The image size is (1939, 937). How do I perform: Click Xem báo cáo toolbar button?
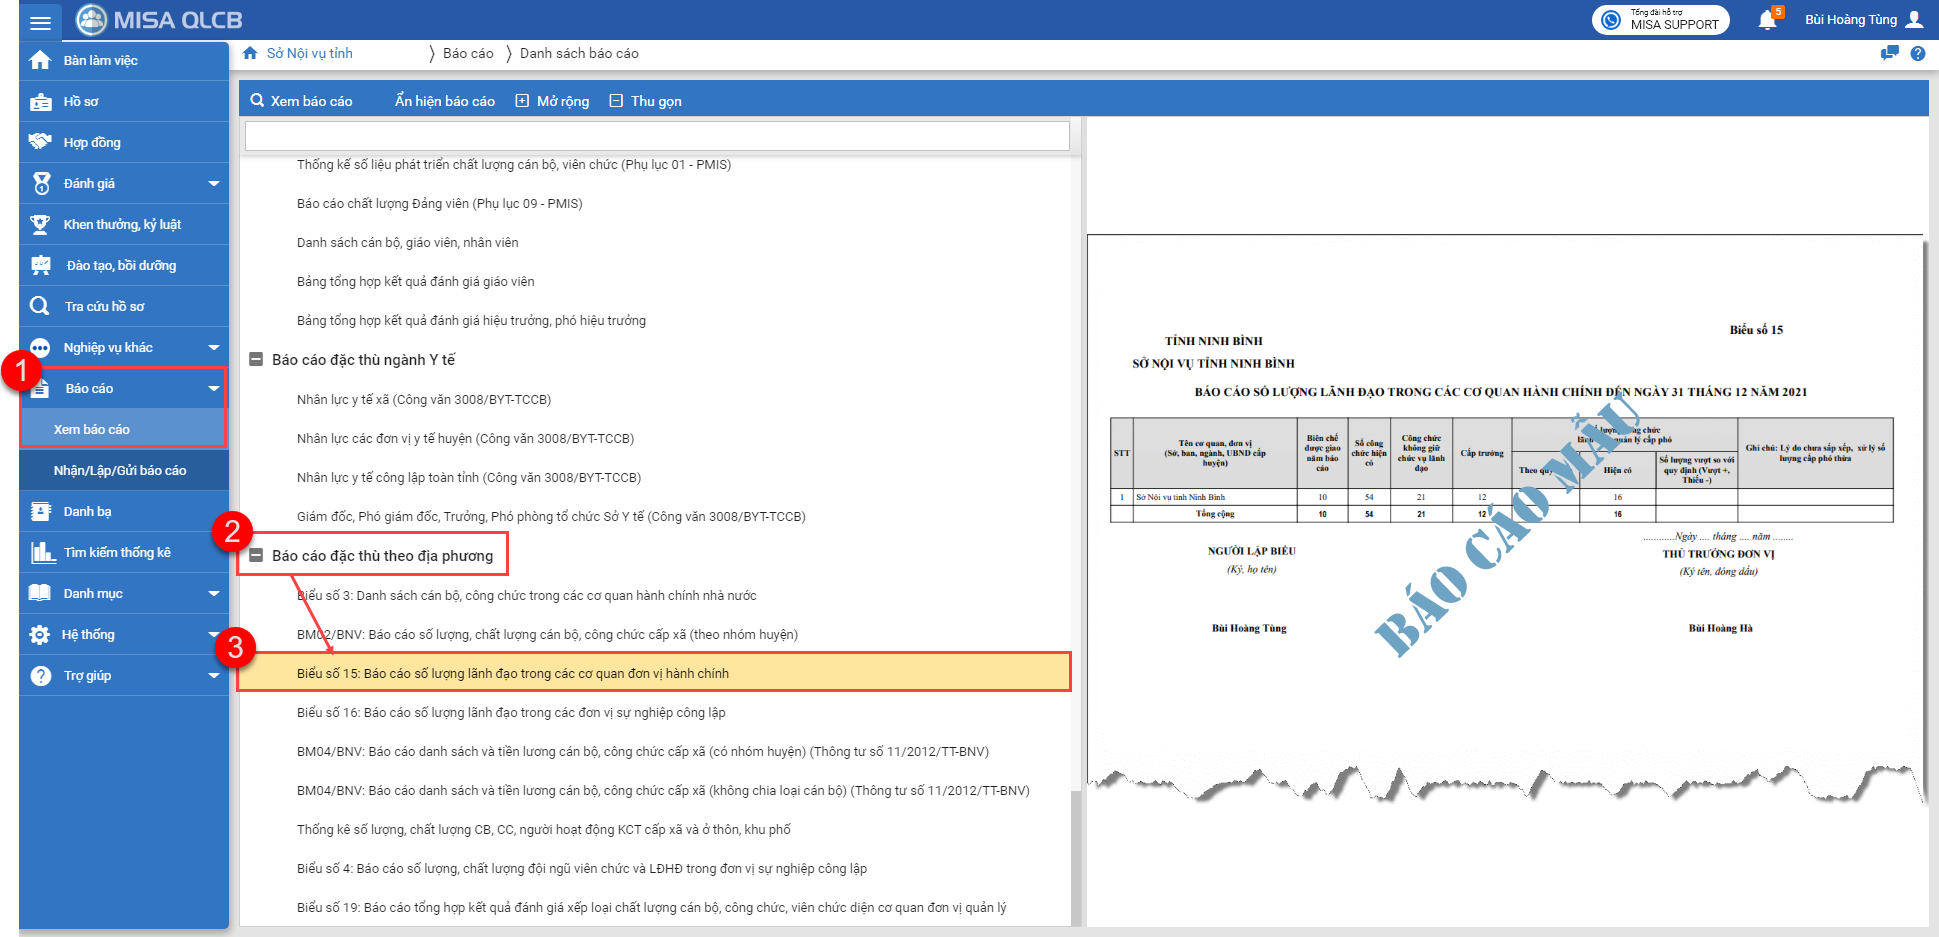tap(301, 102)
